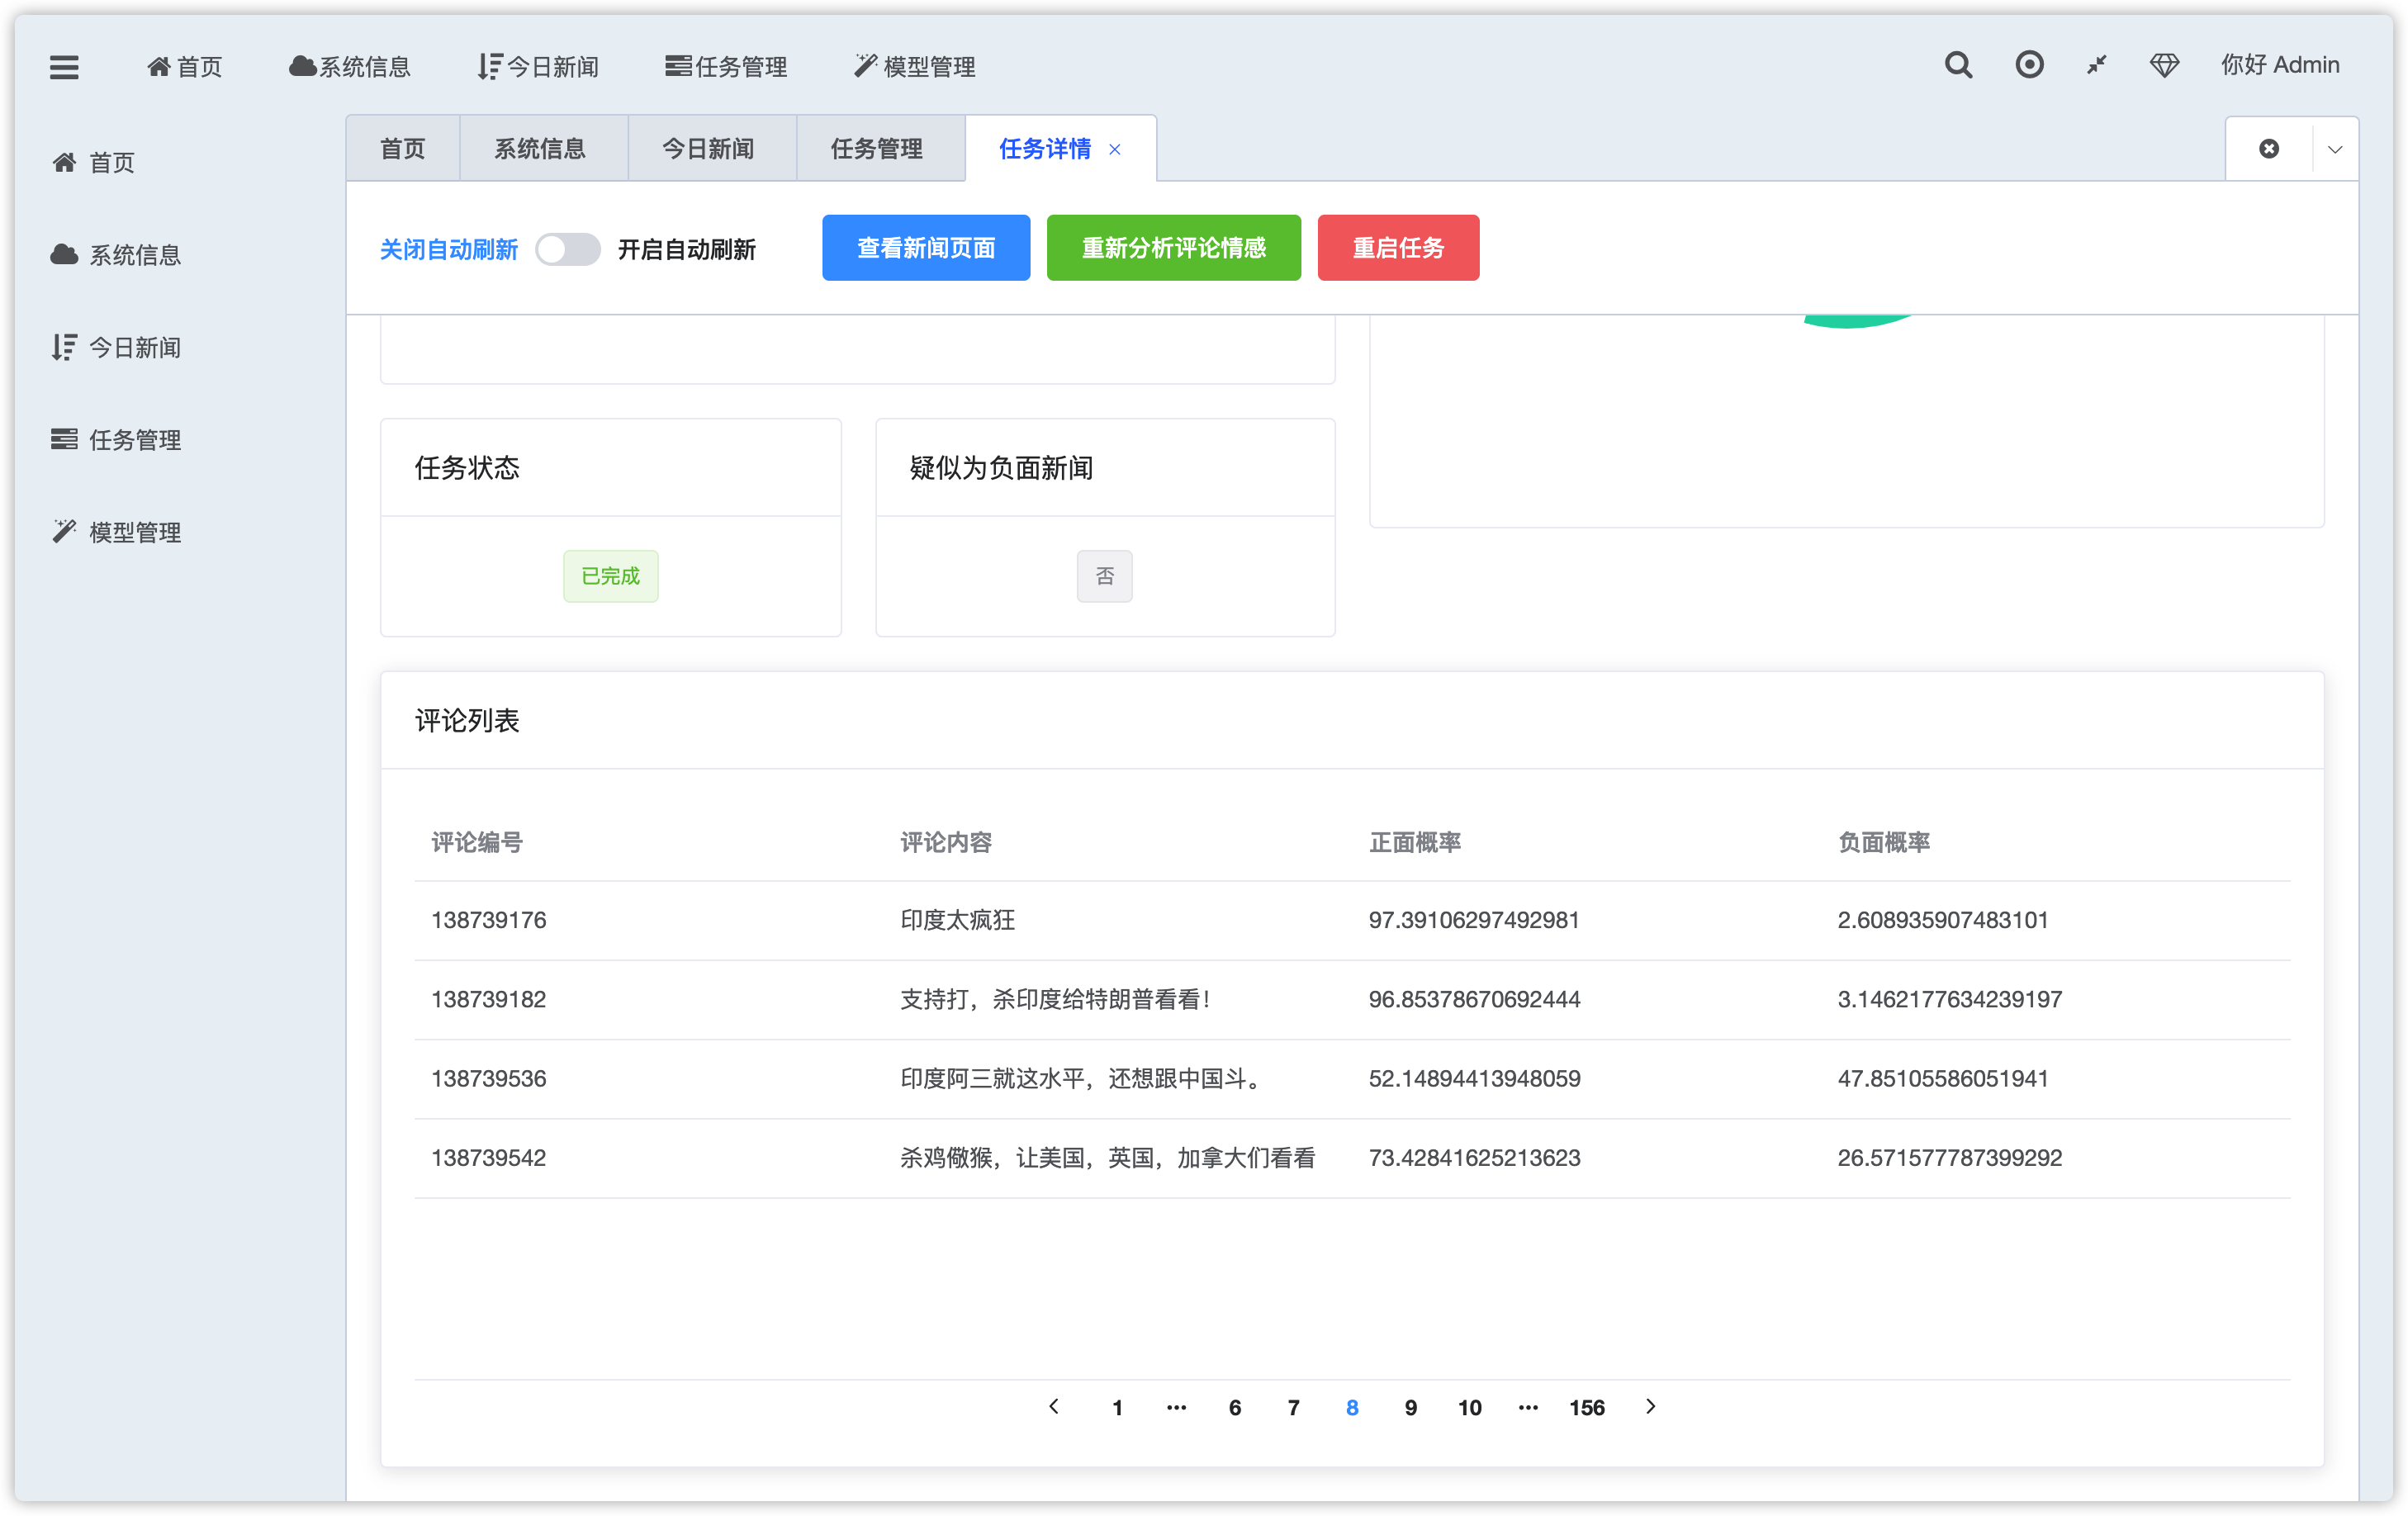Jump to page 156 in pagination

pyautogui.click(x=1586, y=1407)
